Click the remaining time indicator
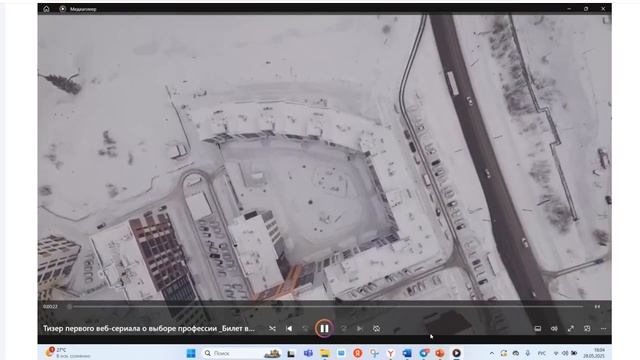This screenshot has width=640, height=360. pos(597,307)
